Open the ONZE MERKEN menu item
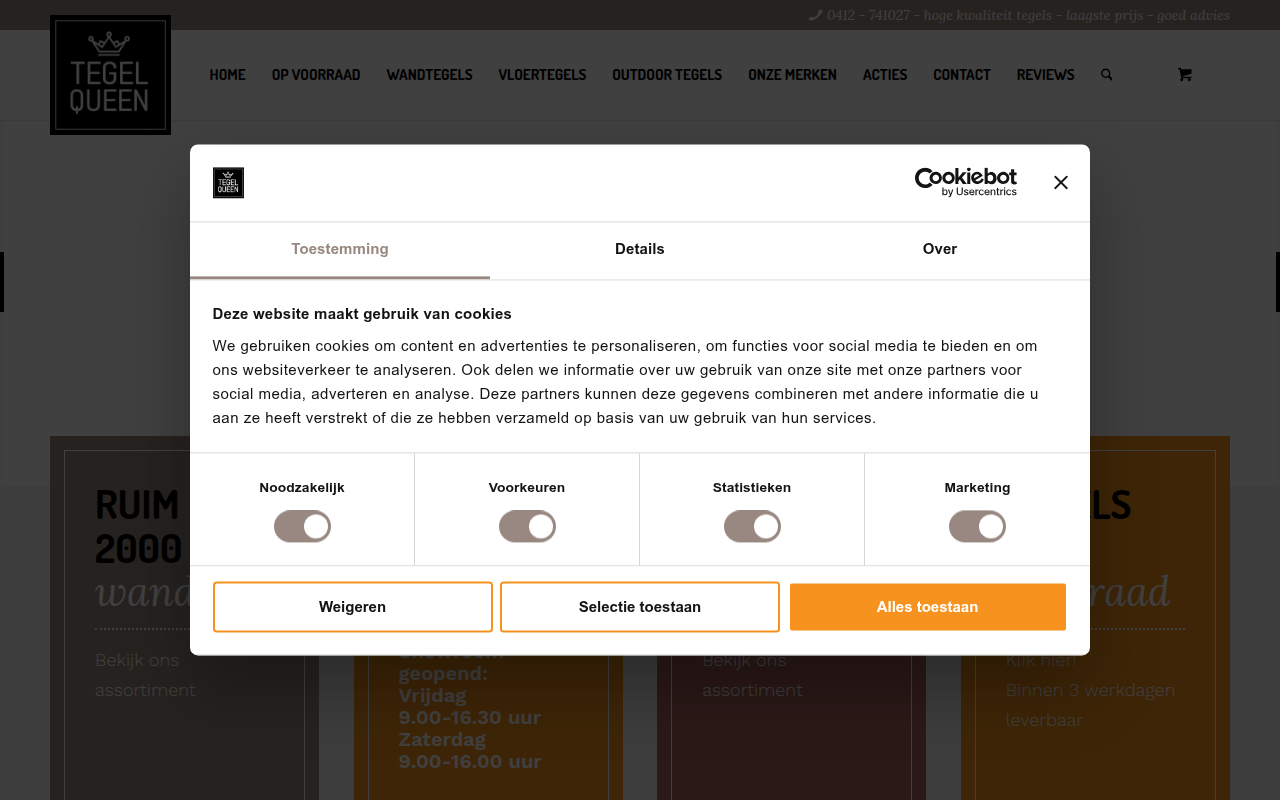This screenshot has width=1280, height=800. click(792, 75)
